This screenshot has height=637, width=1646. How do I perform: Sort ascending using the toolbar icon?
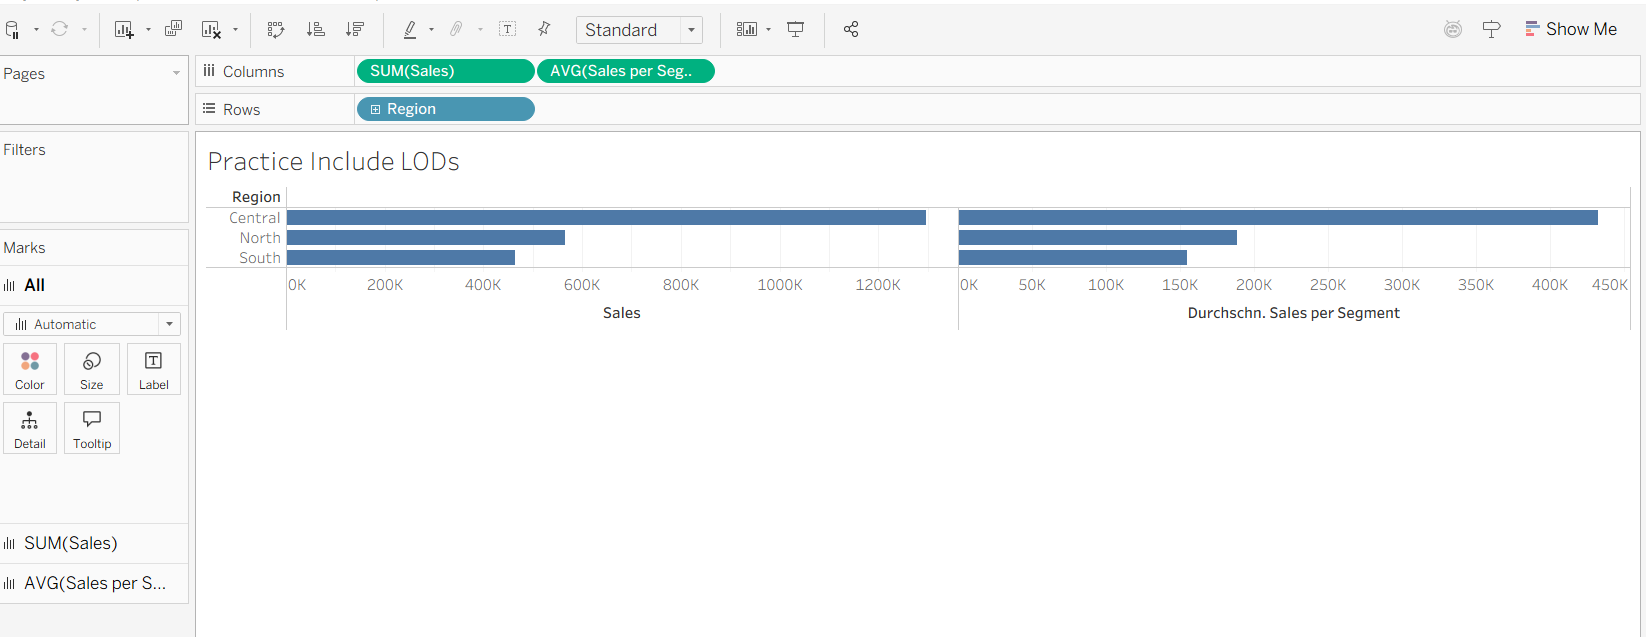(x=315, y=30)
